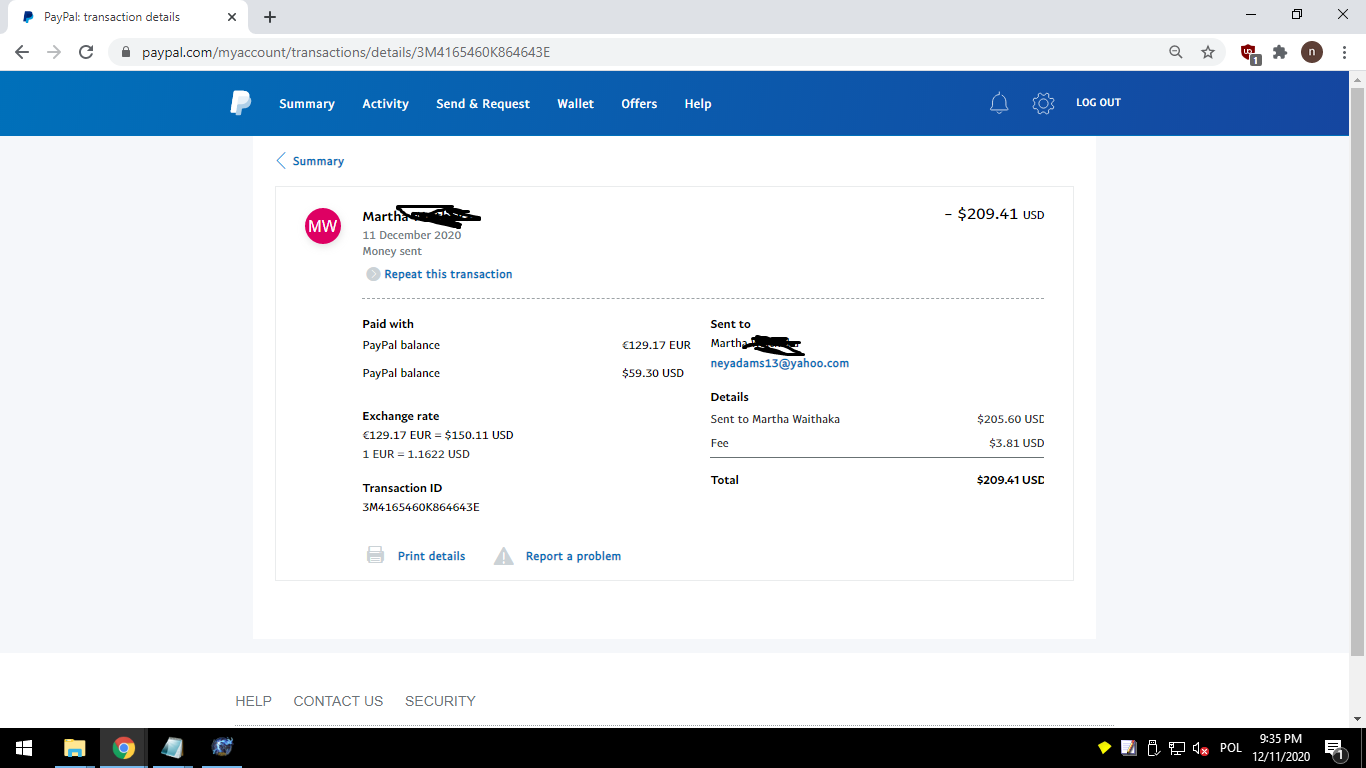The image size is (1366, 768).
Task: Open the Chrome extensions puzzle icon
Action: pos(1280,52)
